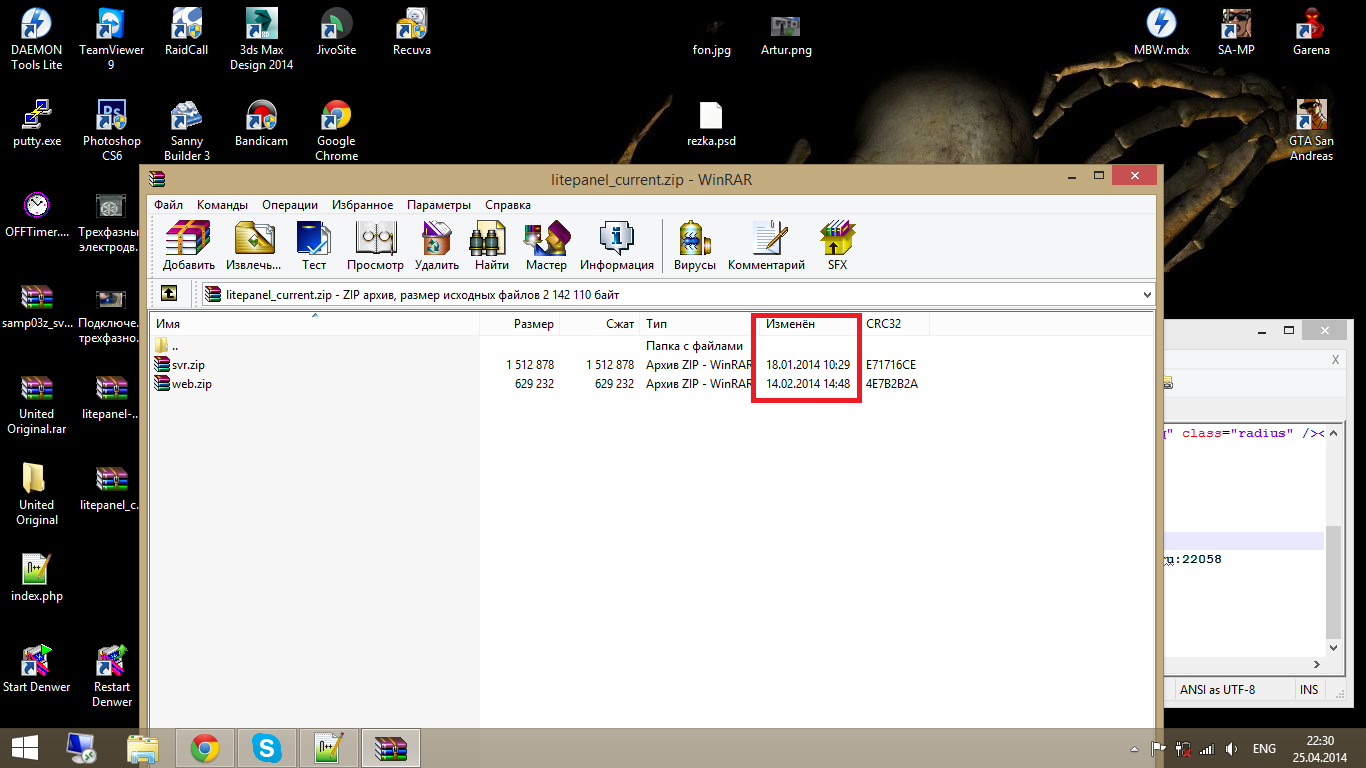Viewport: 1366px width, 768px height.
Task: Click Start Denwer desktop shortcut
Action: click(x=37, y=670)
